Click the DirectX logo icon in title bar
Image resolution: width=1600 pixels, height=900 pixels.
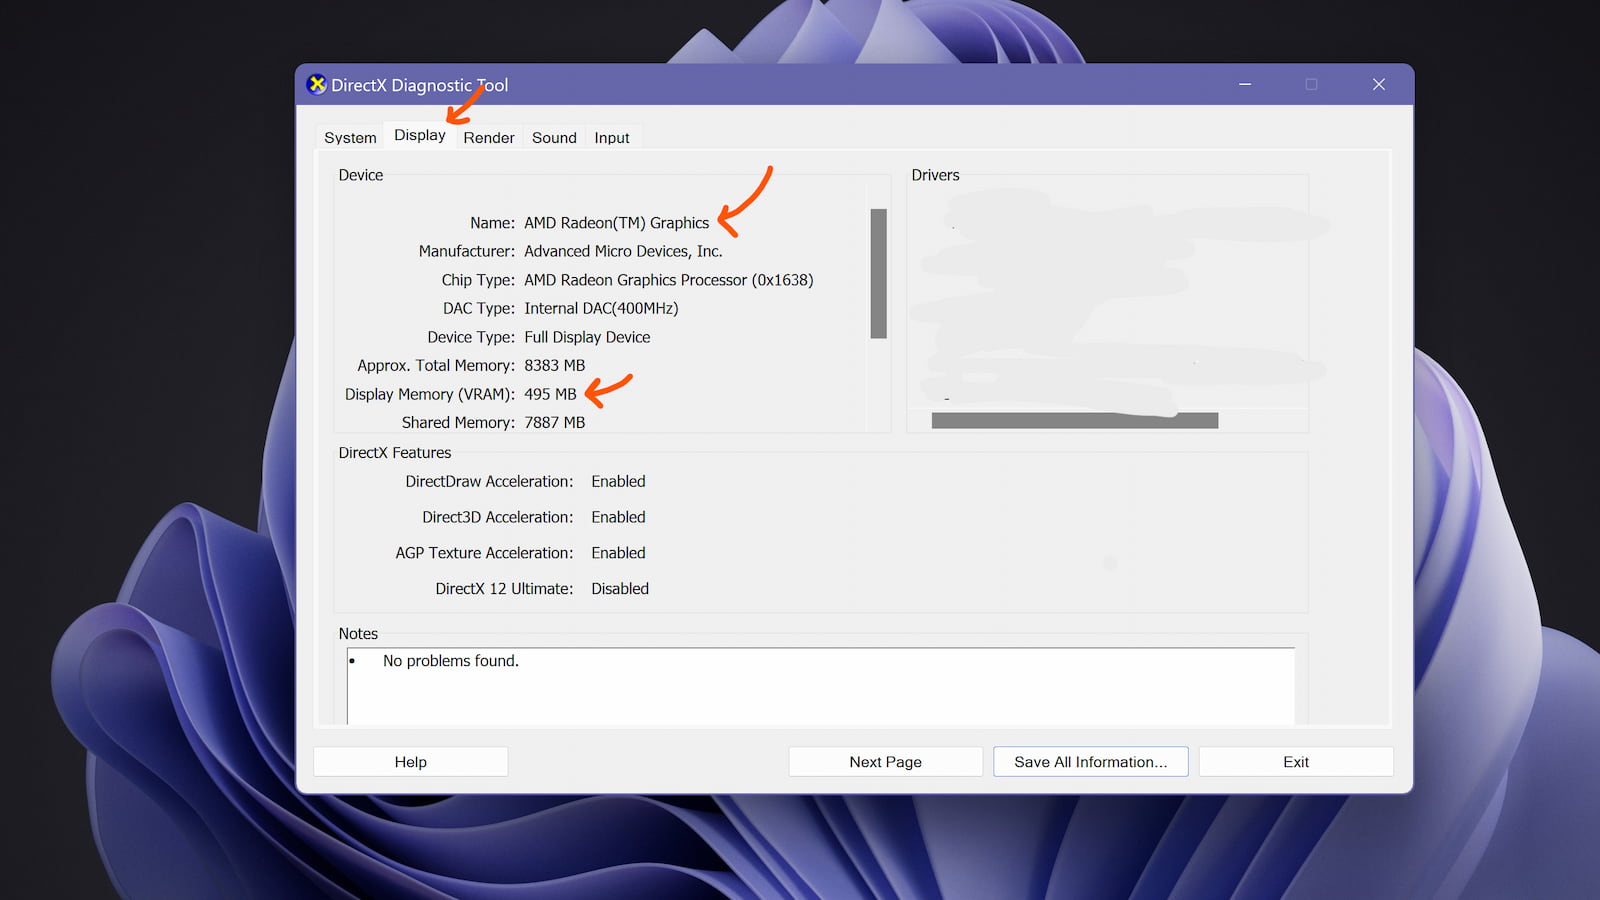coord(317,85)
